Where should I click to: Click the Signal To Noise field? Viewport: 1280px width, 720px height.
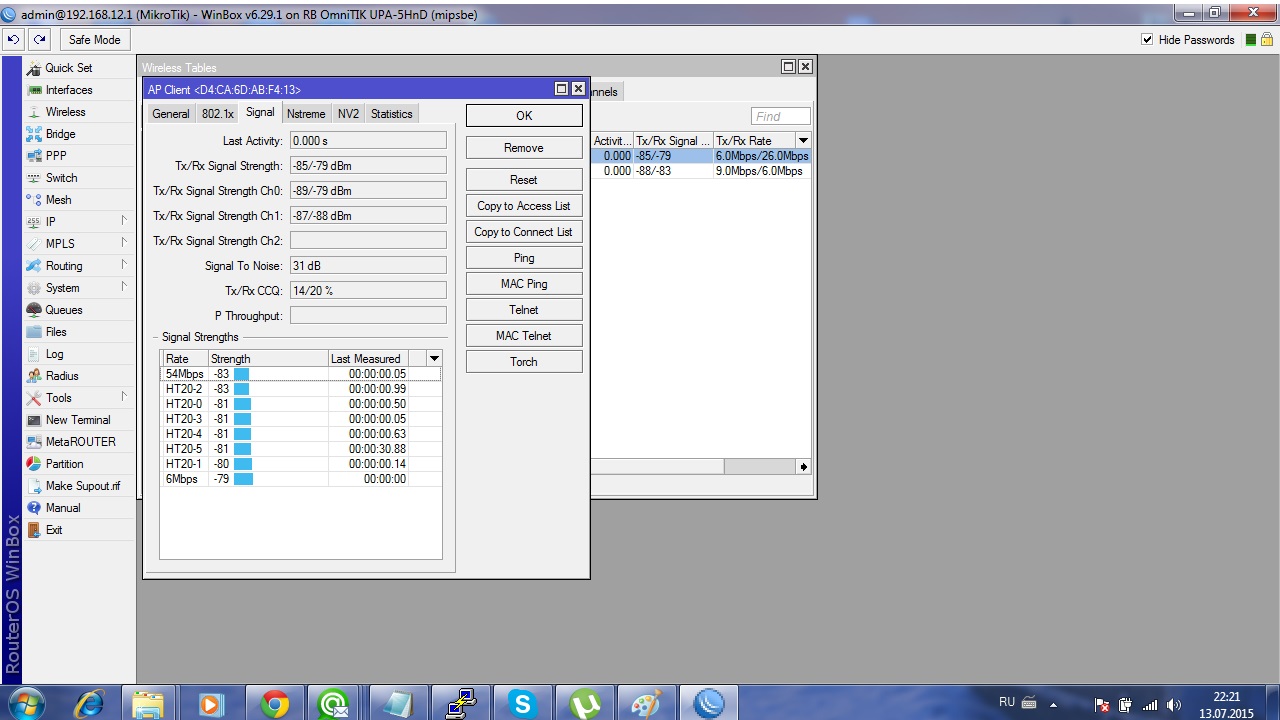[x=368, y=266]
